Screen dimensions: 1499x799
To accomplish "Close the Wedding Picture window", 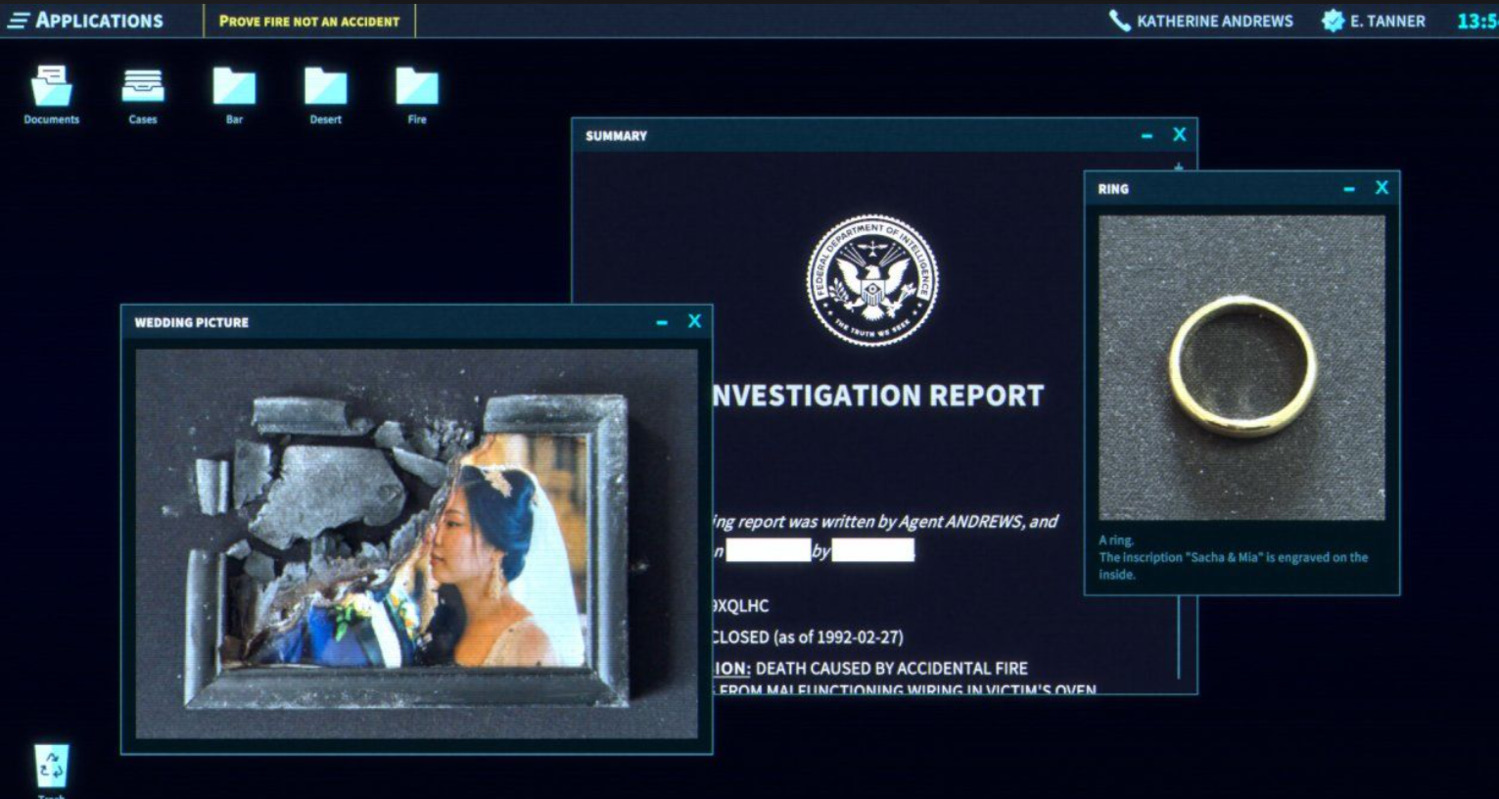I will point(694,322).
